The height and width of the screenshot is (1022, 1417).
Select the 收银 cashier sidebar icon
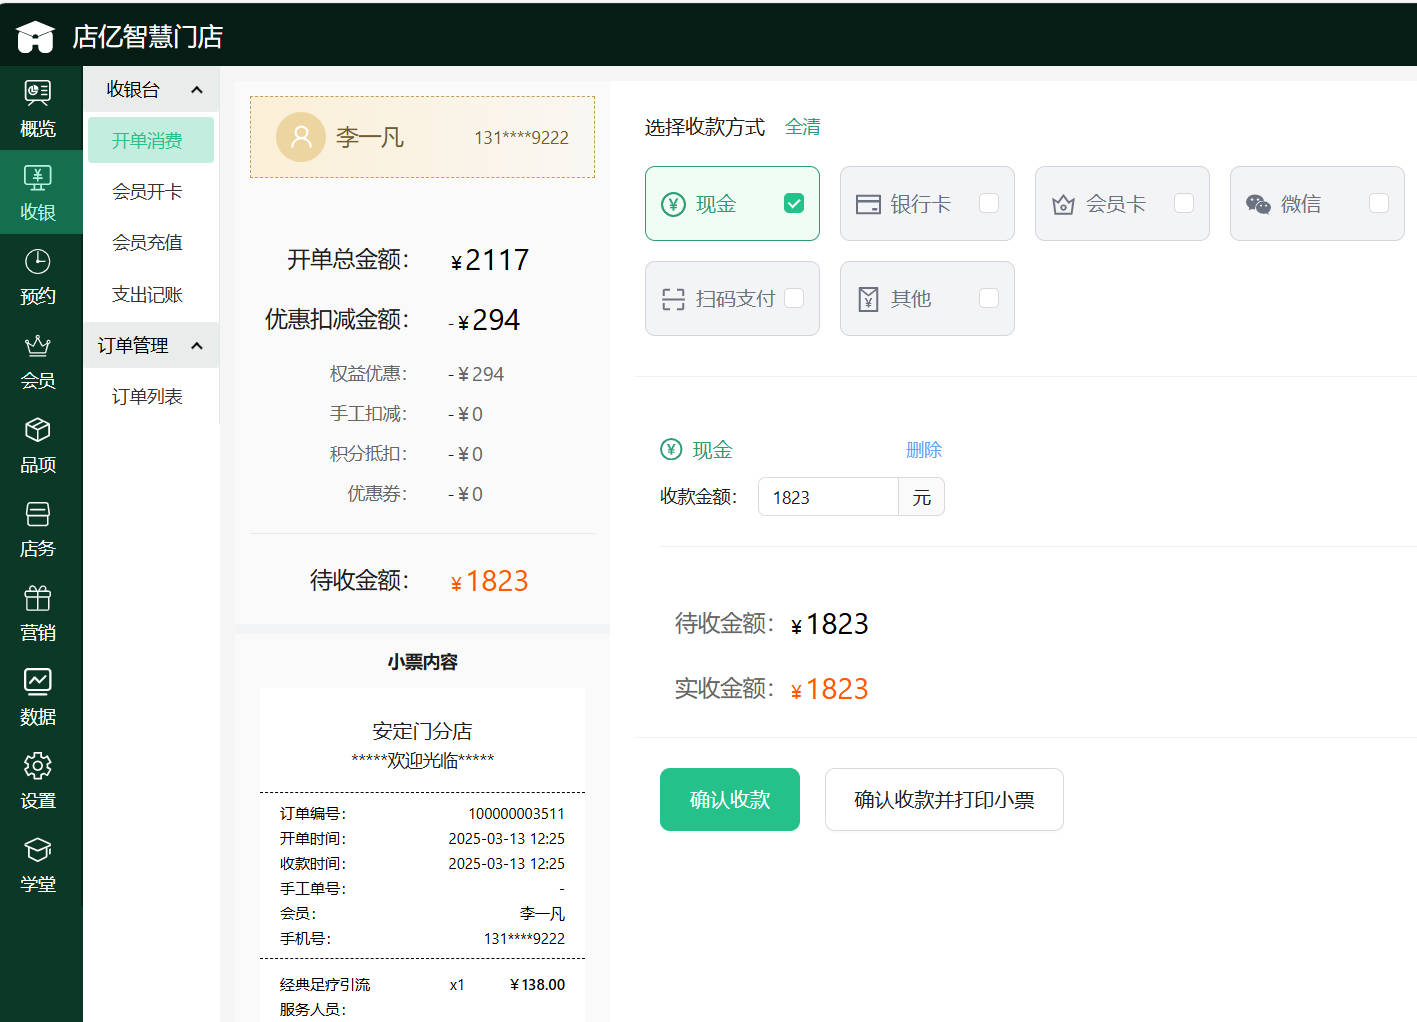pos(38,177)
